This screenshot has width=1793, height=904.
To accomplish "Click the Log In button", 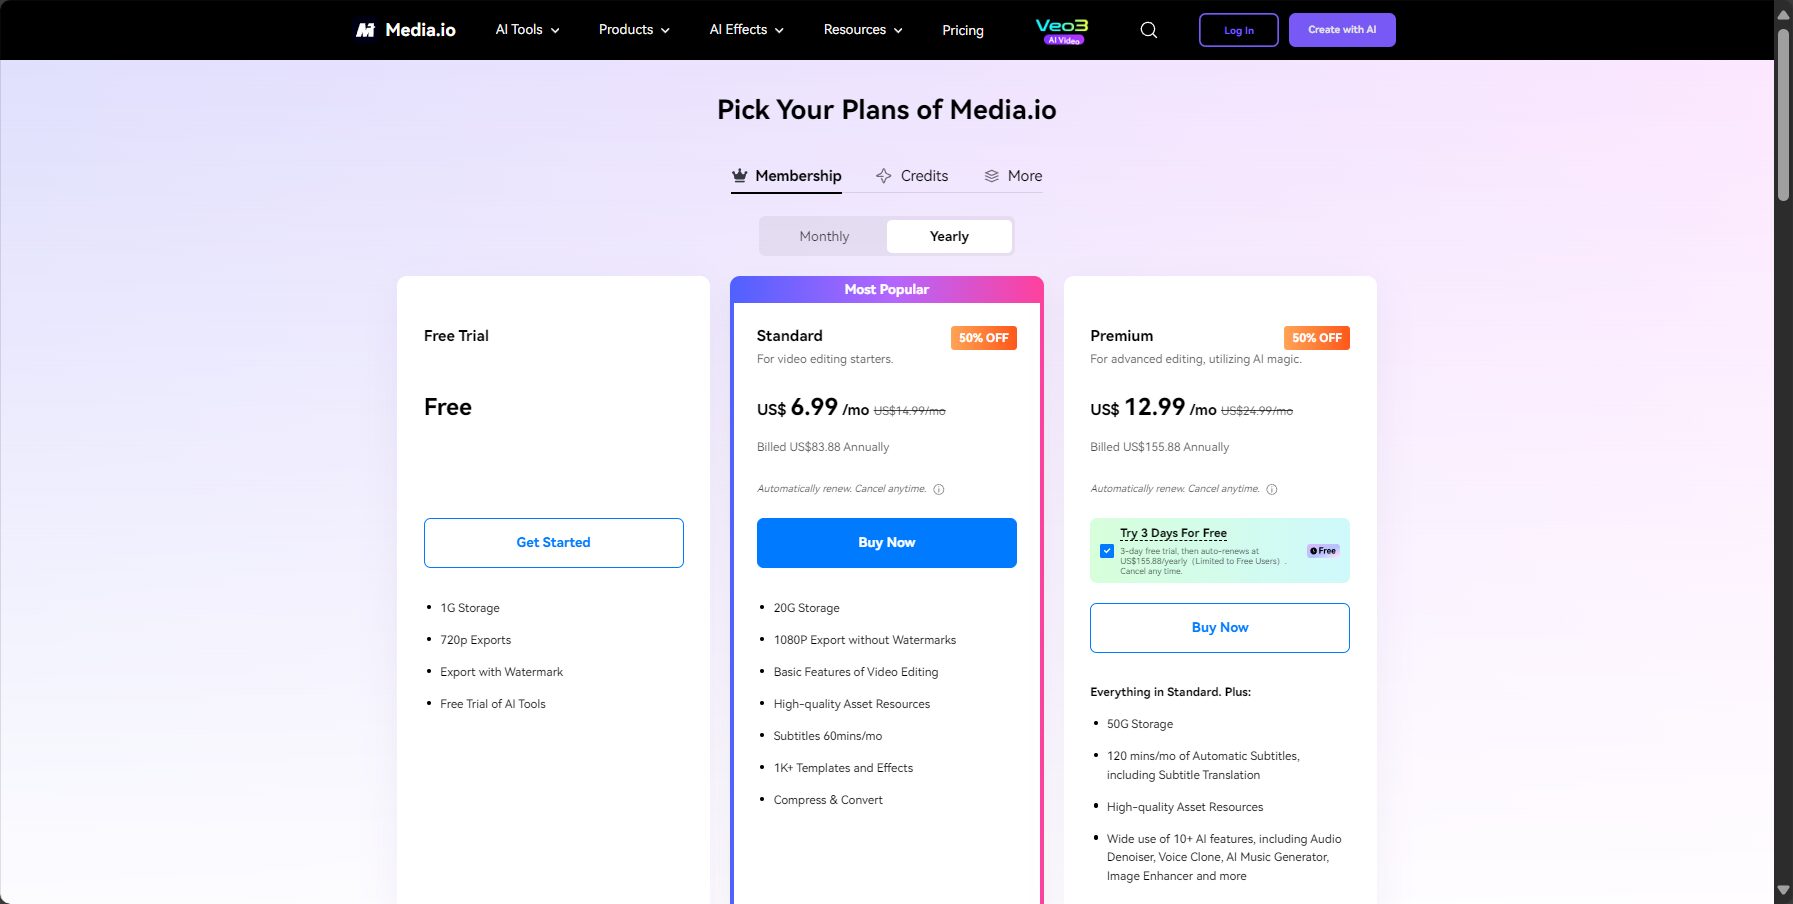I will (x=1239, y=30).
